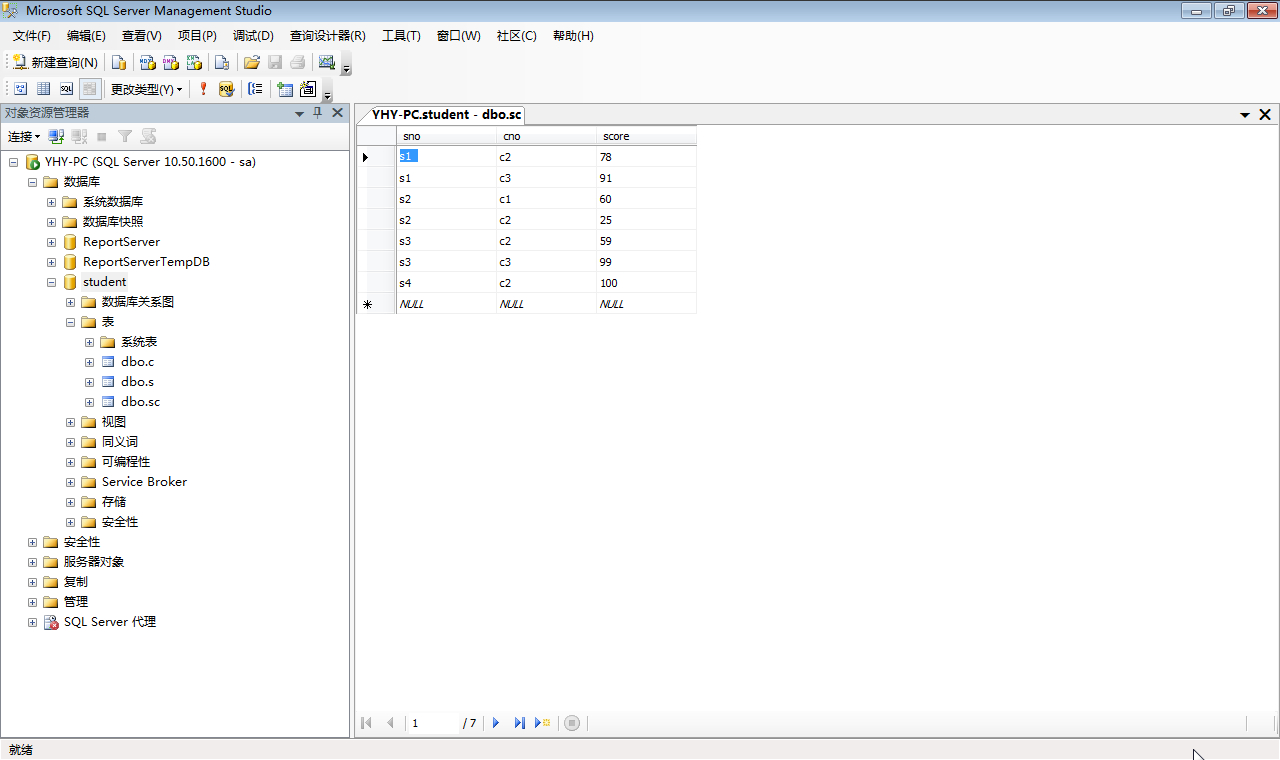
Task: Start an Analysis Services XMLA query
Action: [x=195, y=62]
